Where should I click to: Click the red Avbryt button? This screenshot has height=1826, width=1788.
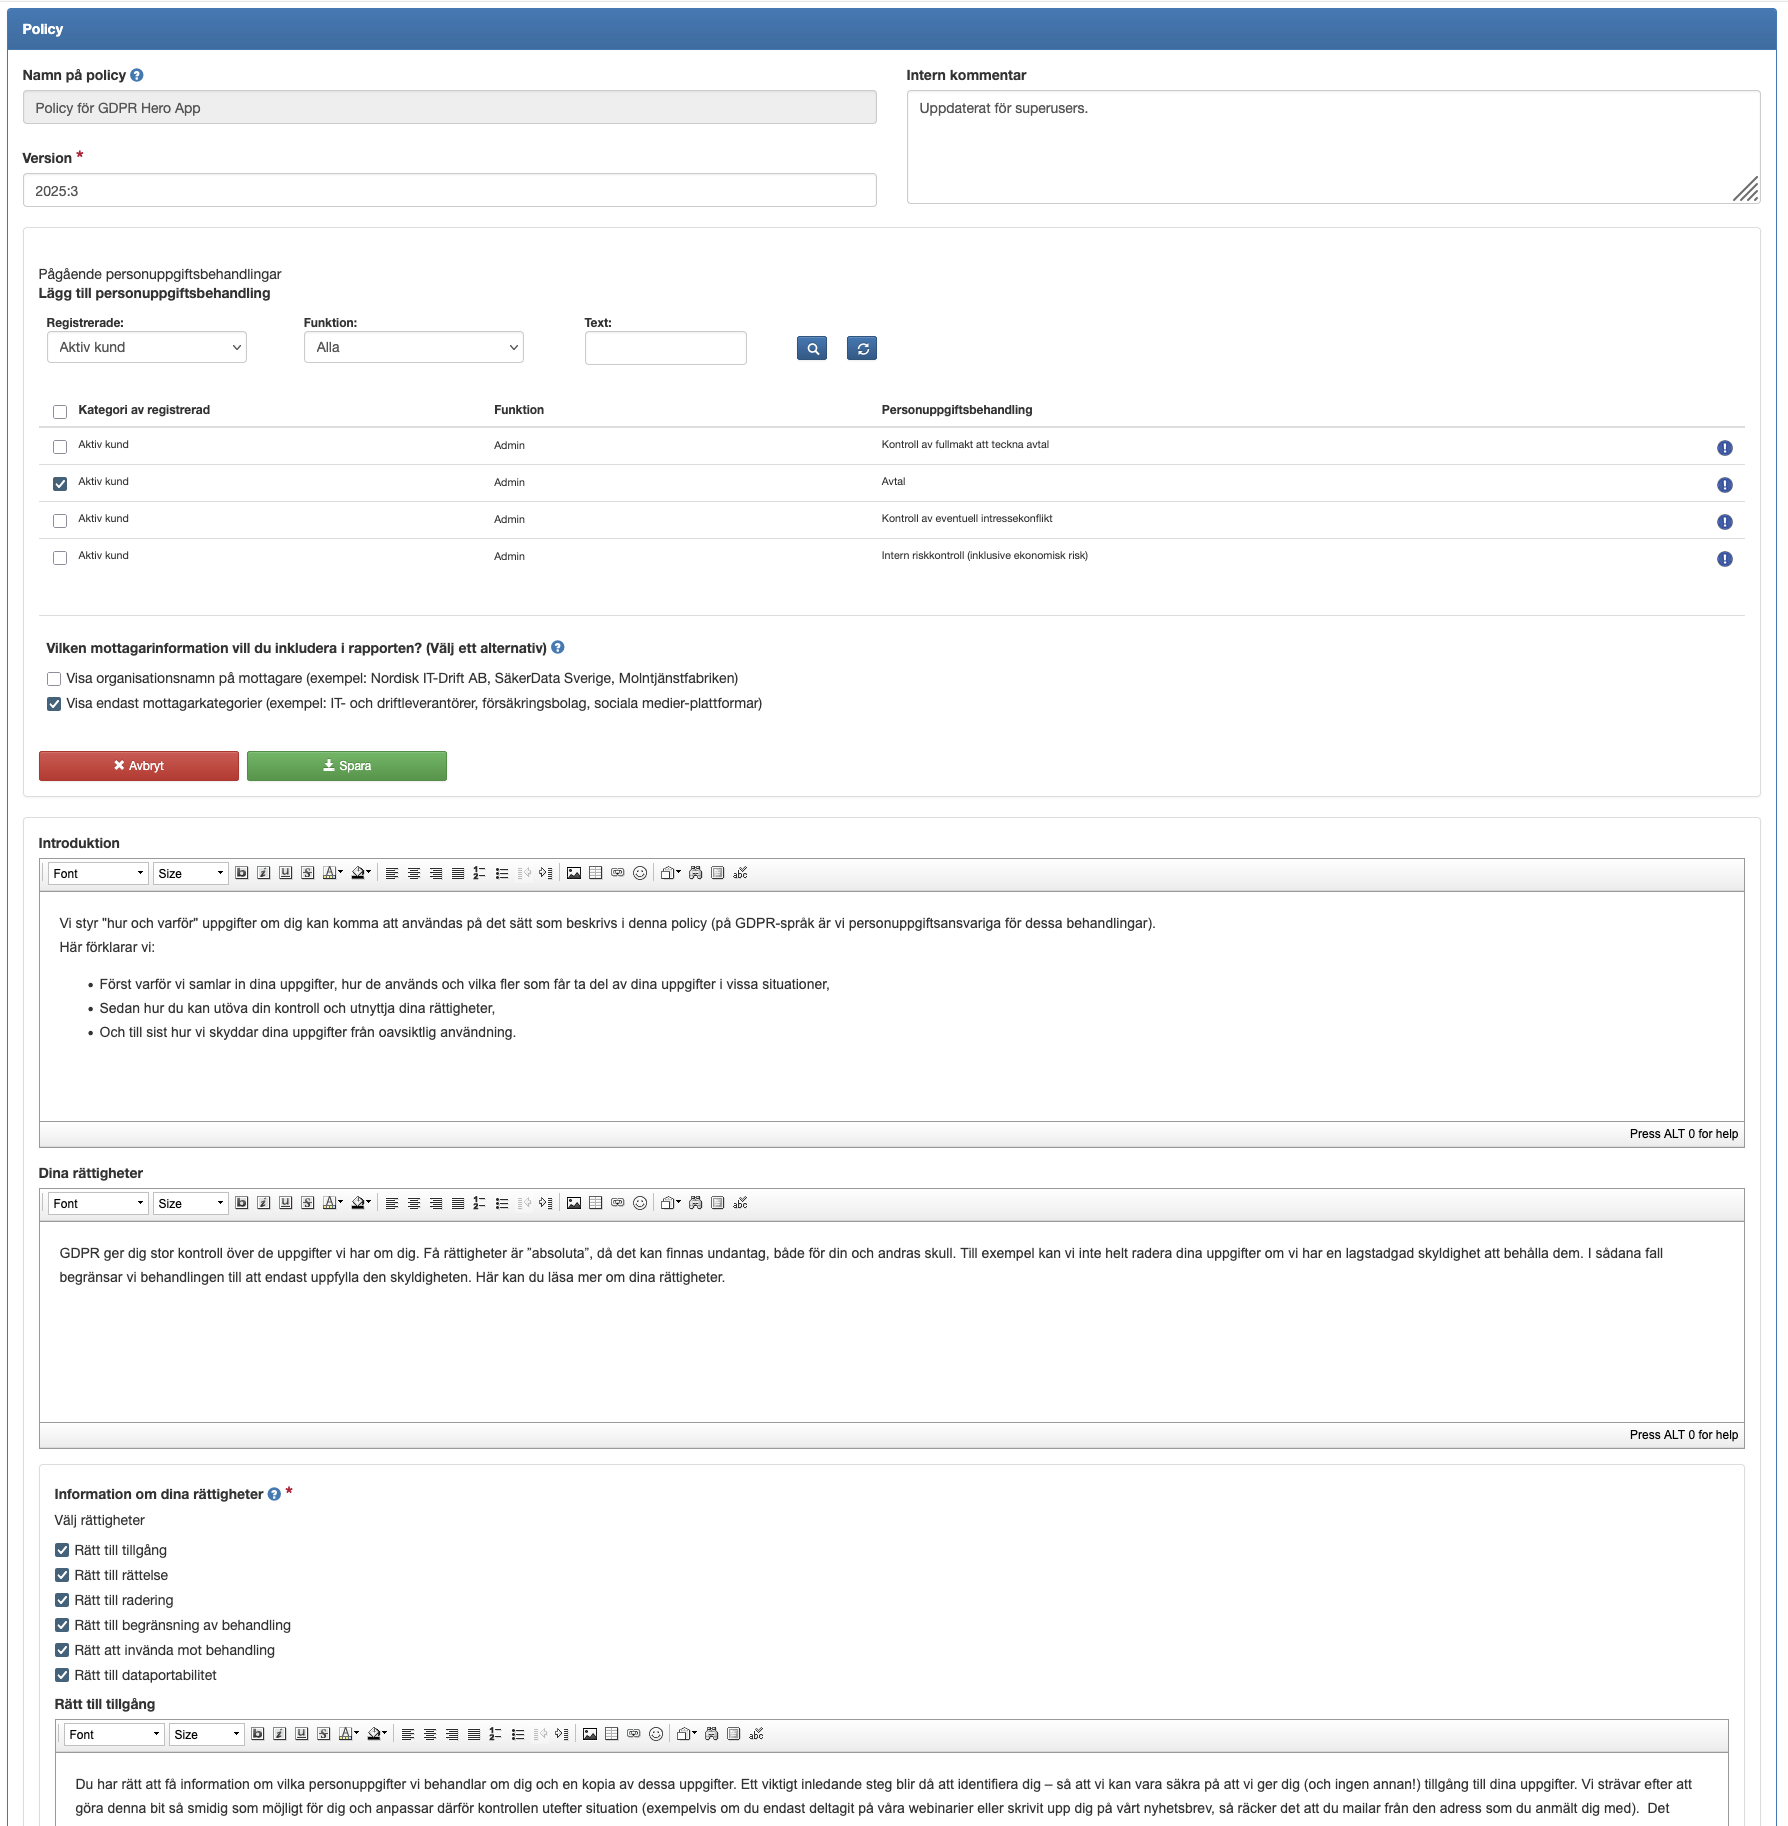click(139, 766)
